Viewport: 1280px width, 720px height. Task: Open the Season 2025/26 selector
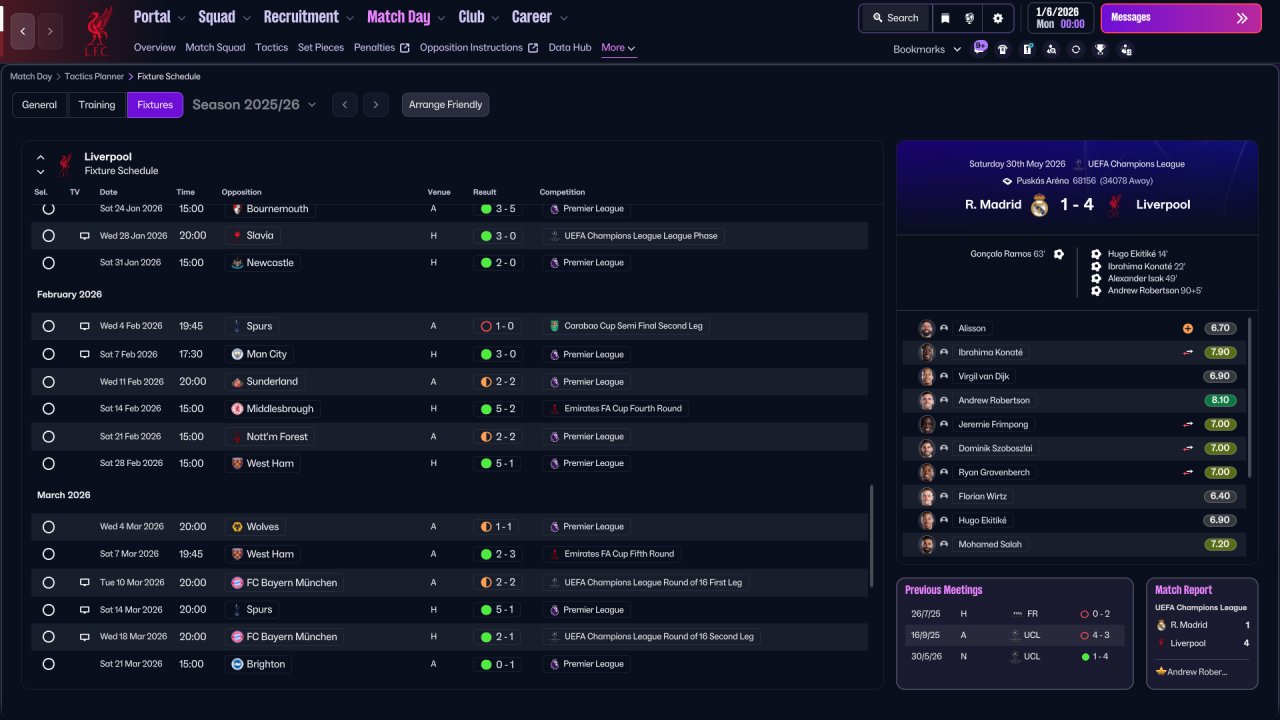[254, 105]
